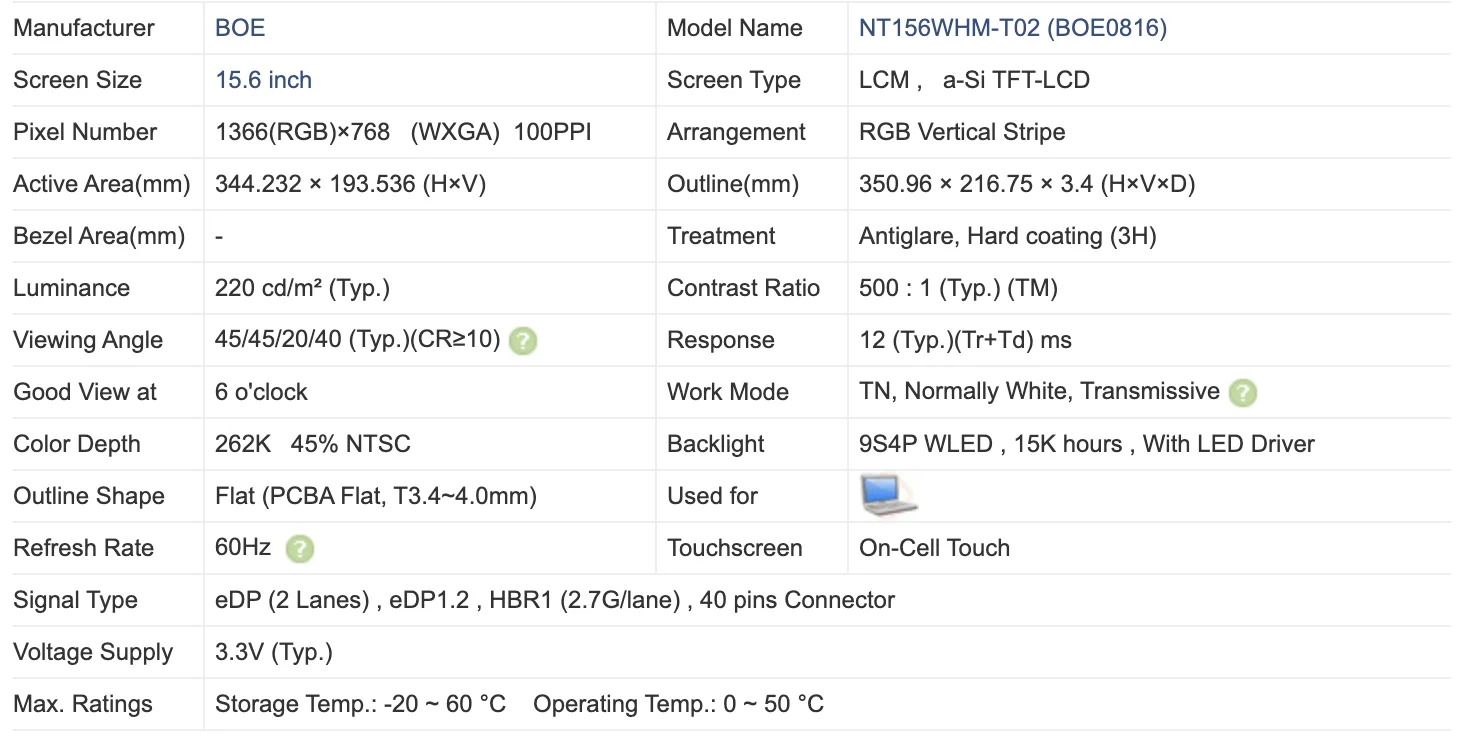Select the text "LCM , a-Si TFT-LCD"

pos(974,80)
